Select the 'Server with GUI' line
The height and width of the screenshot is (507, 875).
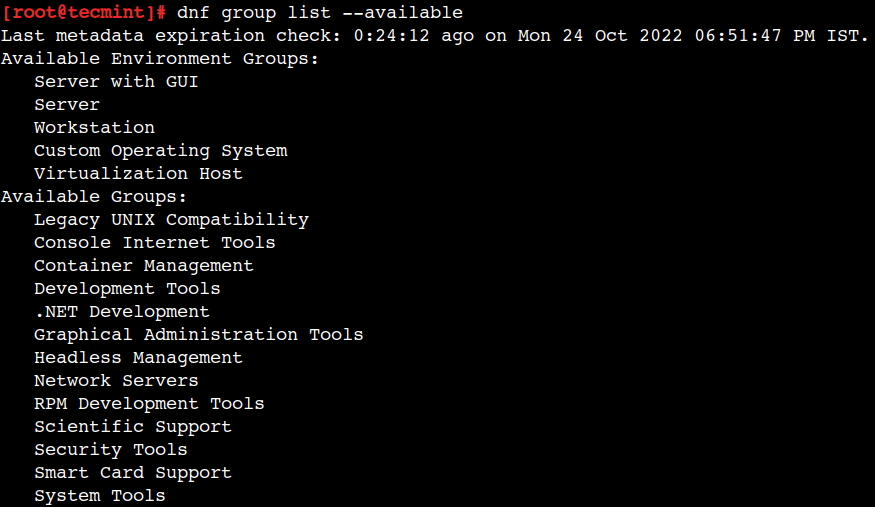[x=116, y=81]
